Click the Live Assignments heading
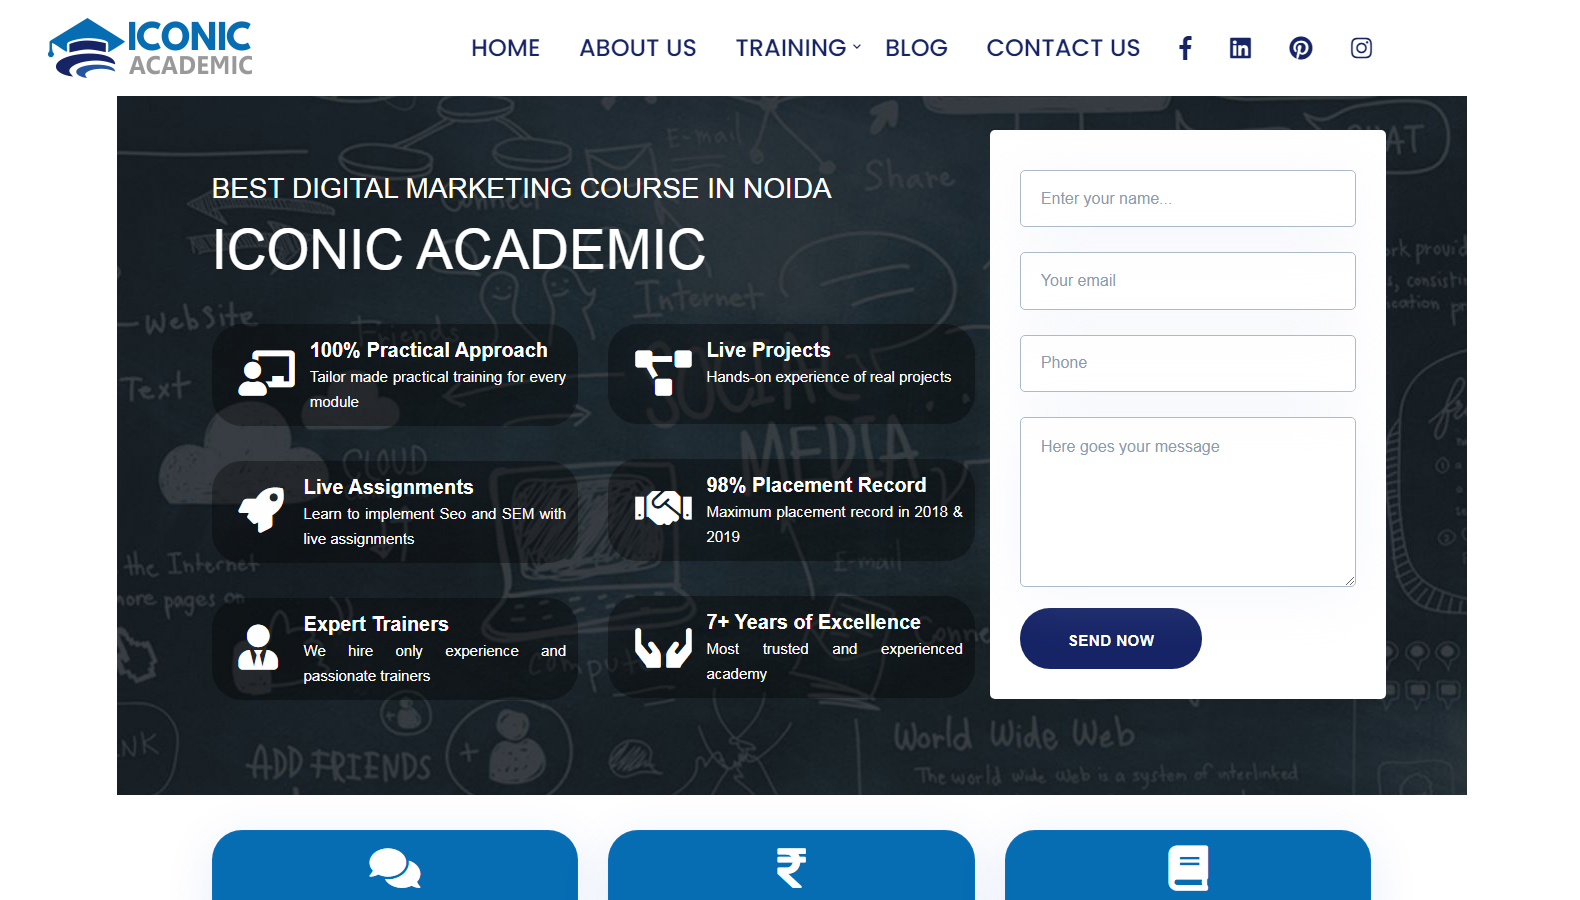This screenshot has width=1580, height=900. click(x=388, y=487)
